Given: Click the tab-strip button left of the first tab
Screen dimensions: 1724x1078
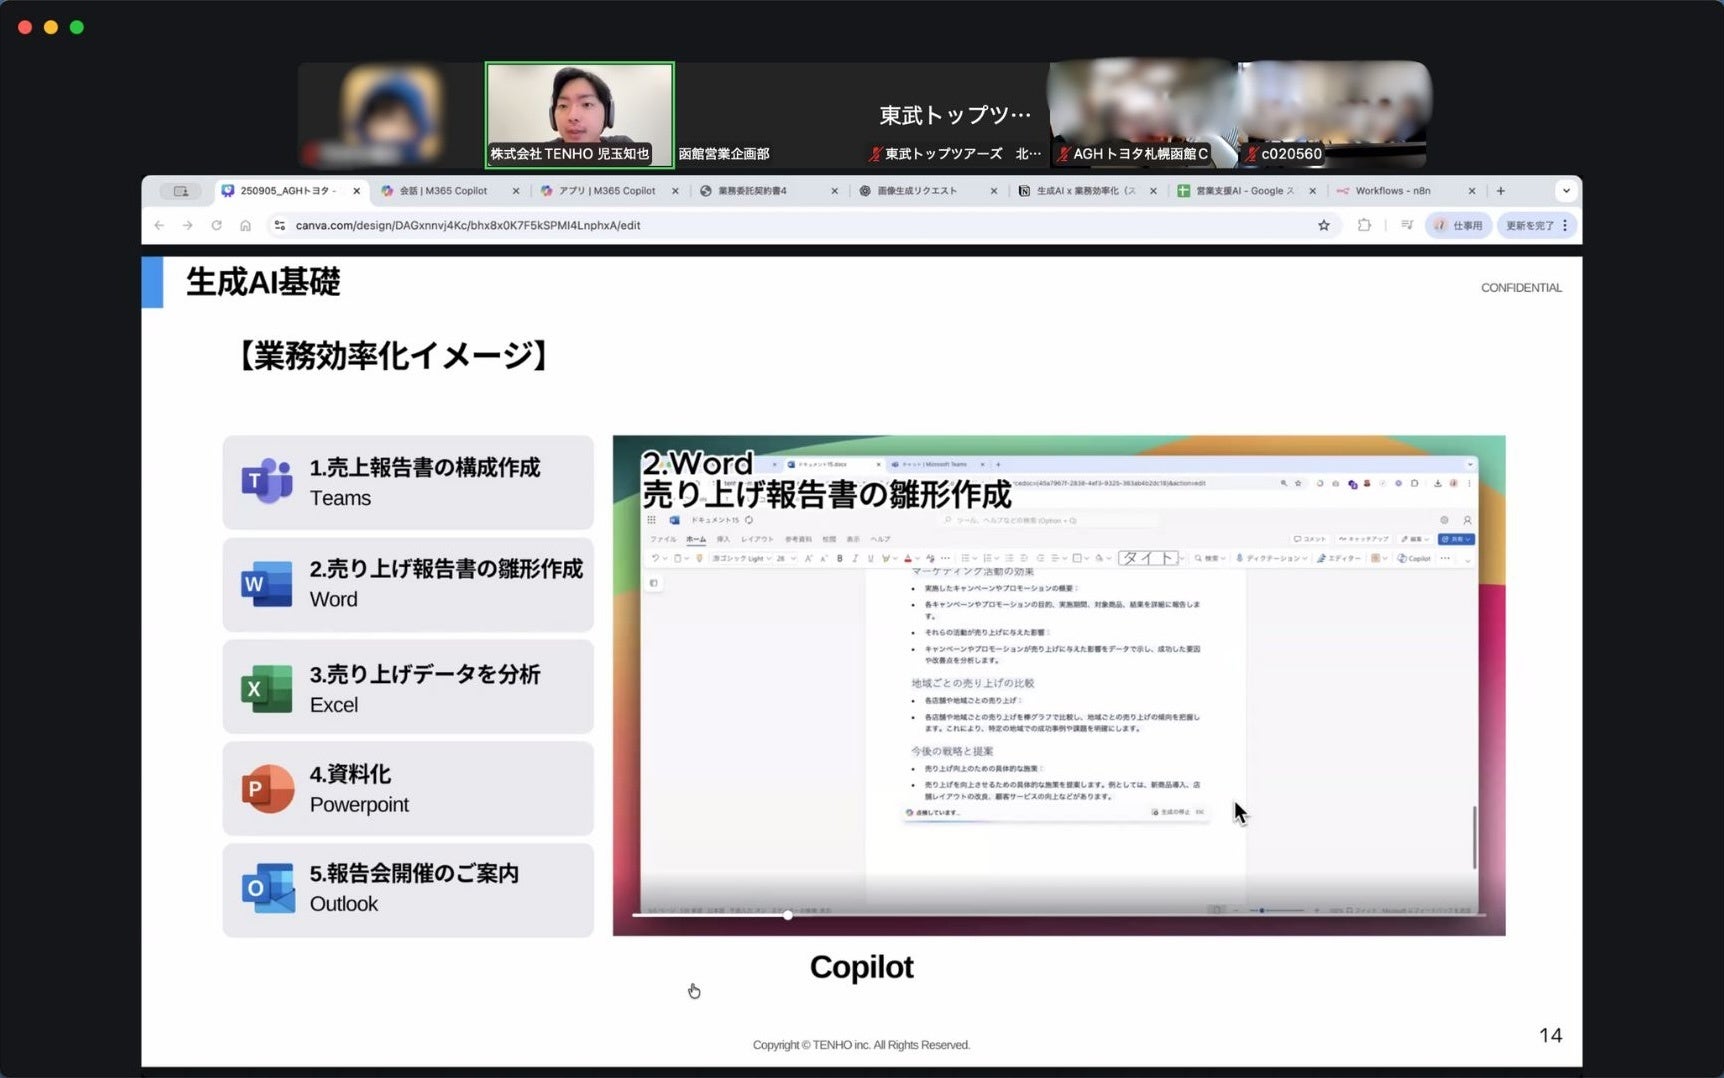Looking at the screenshot, I should pyautogui.click(x=181, y=191).
